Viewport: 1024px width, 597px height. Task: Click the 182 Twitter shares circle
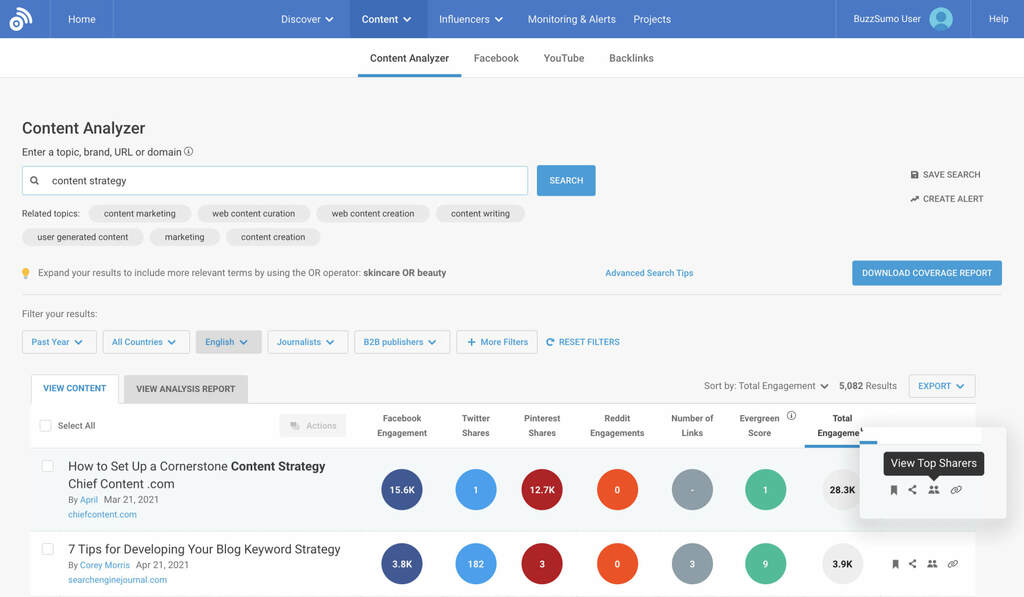(x=475, y=564)
